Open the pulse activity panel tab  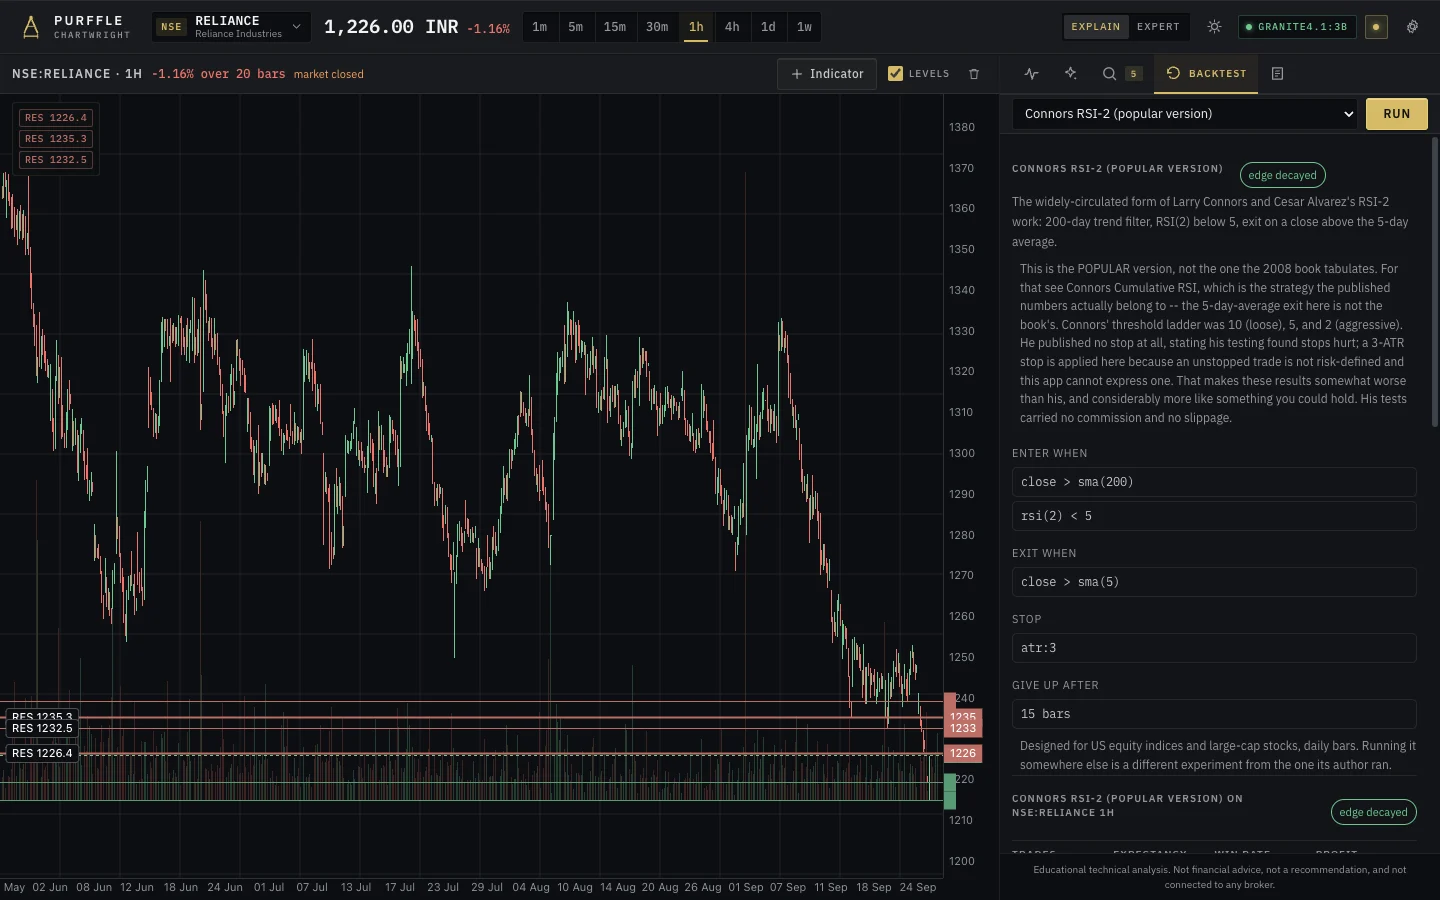tap(1031, 74)
